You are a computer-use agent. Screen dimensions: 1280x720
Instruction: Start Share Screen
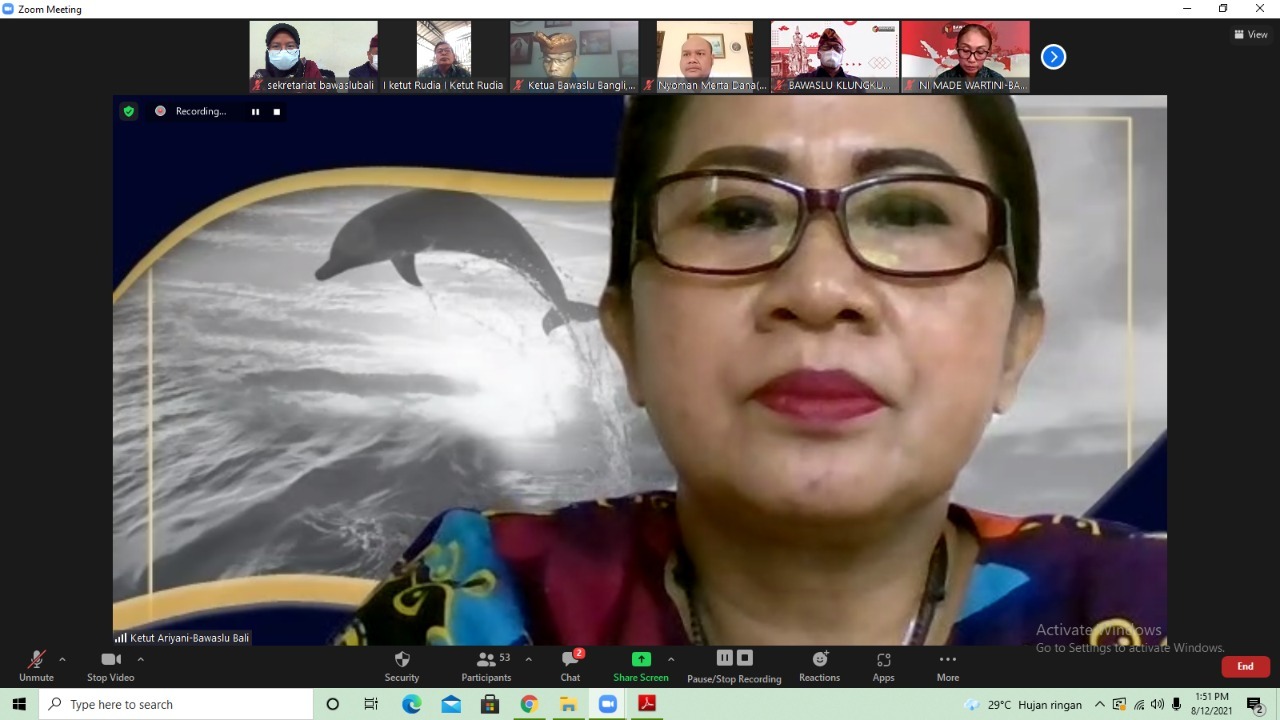pyautogui.click(x=640, y=666)
